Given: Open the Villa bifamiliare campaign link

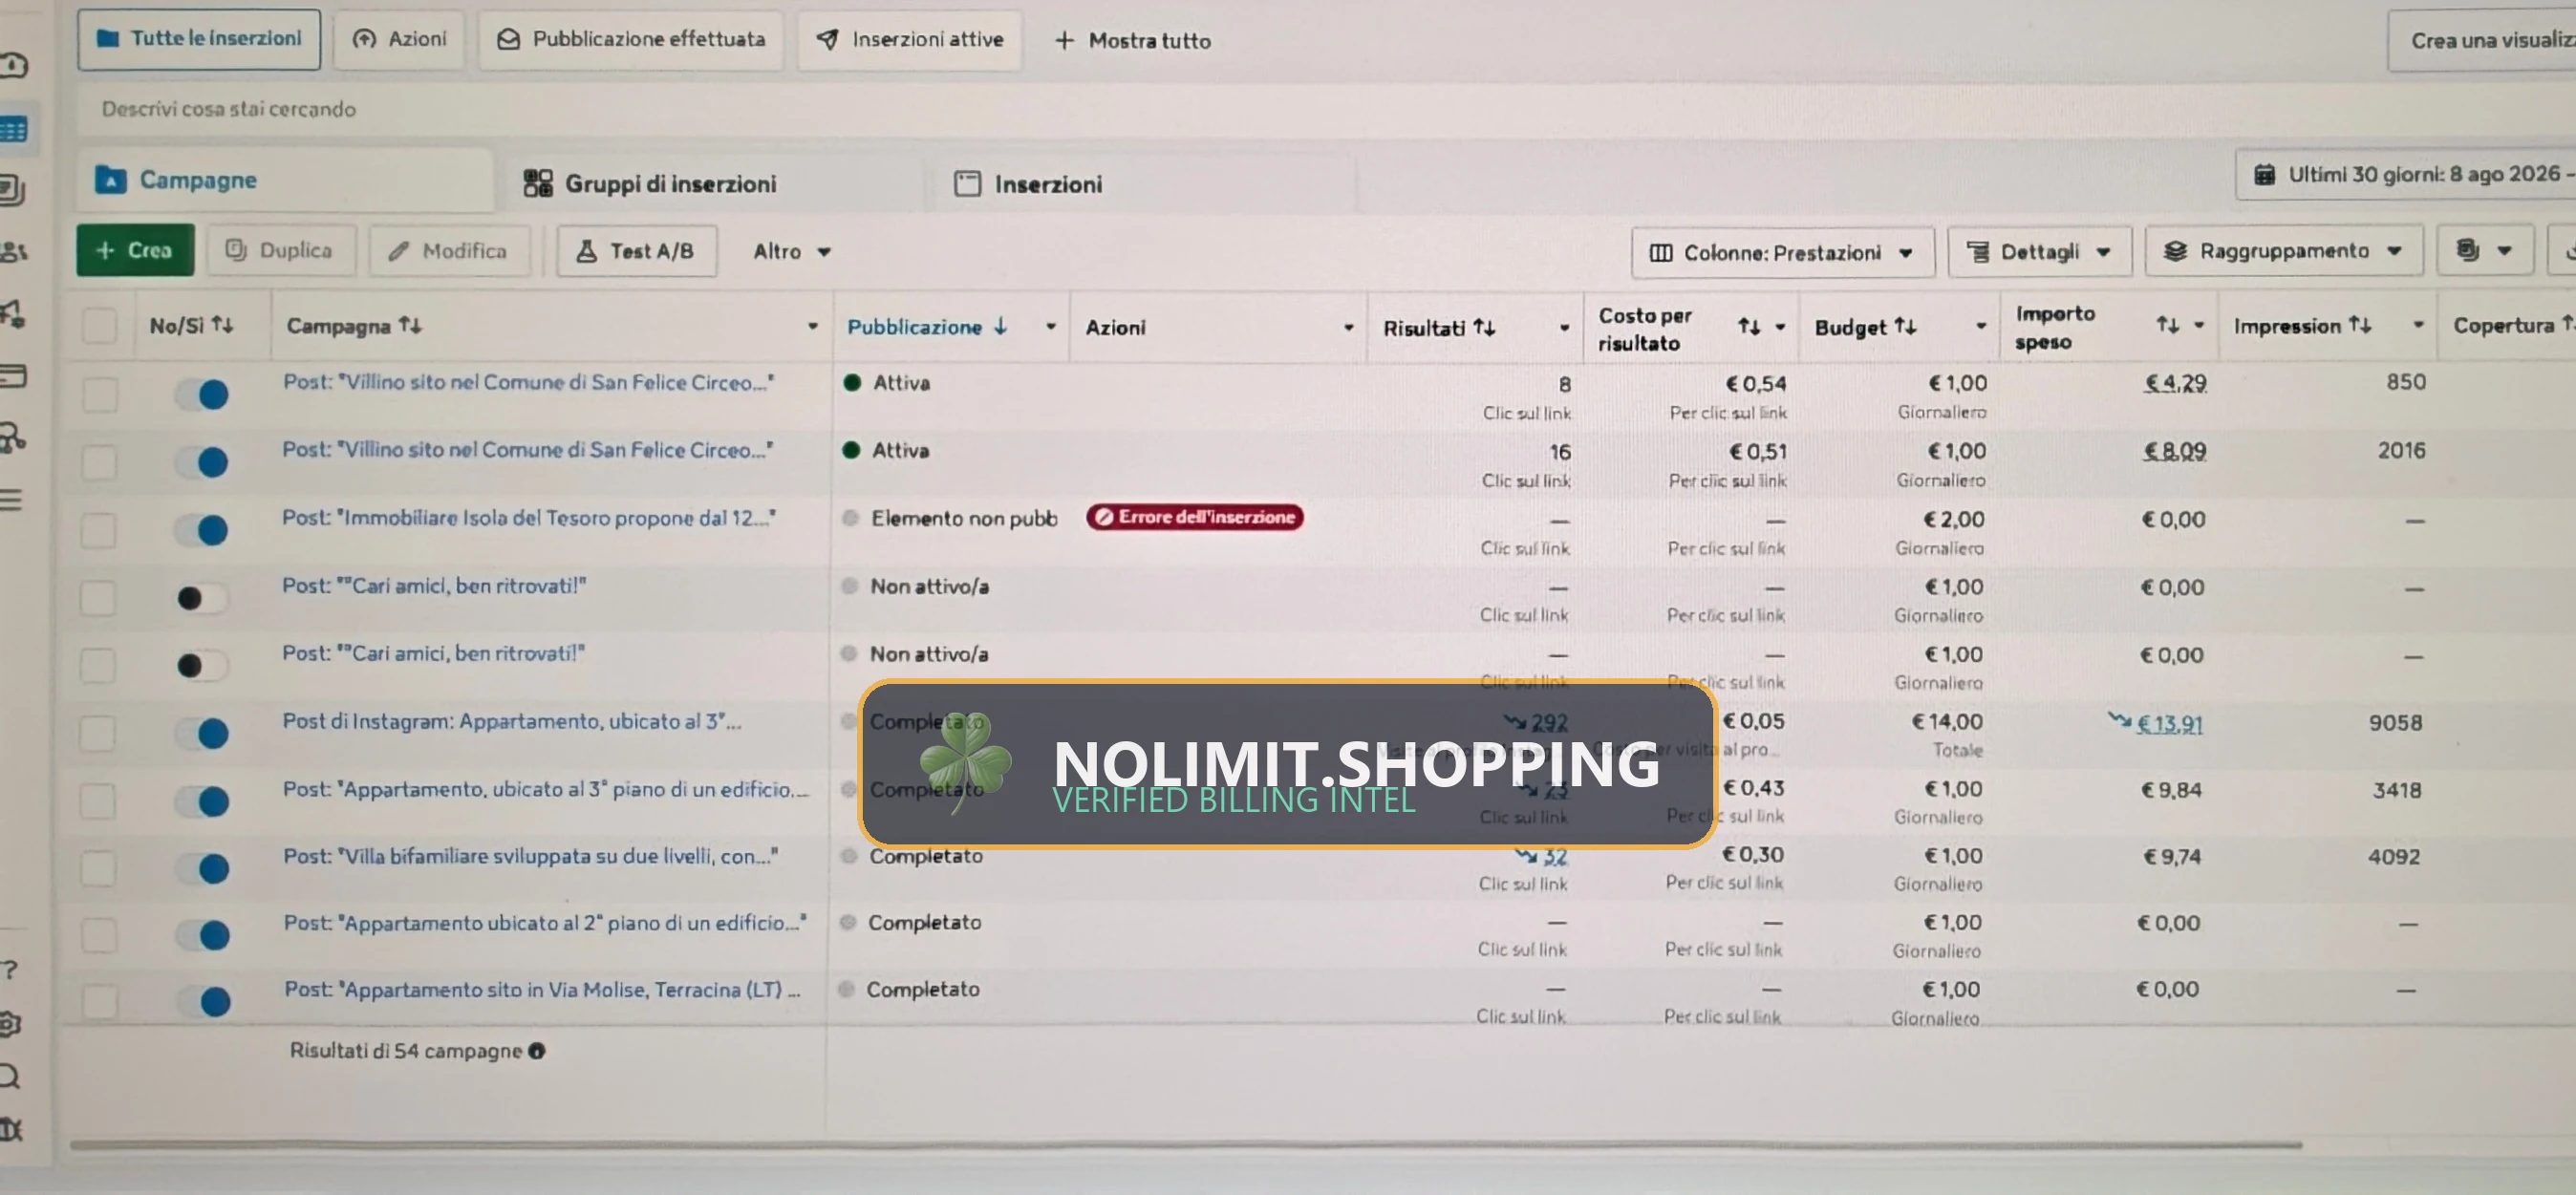Looking at the screenshot, I should 531,856.
